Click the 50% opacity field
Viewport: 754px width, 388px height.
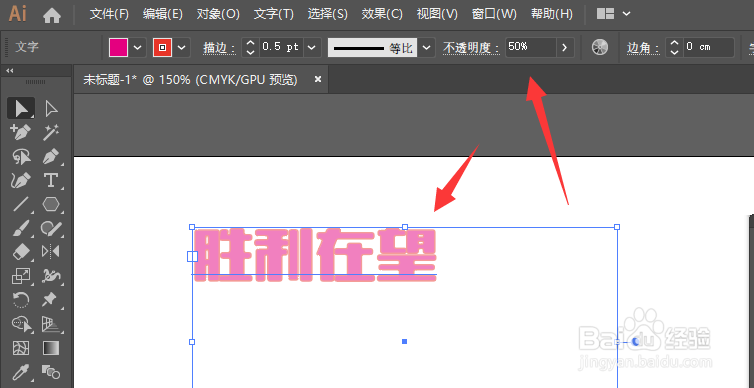point(531,47)
